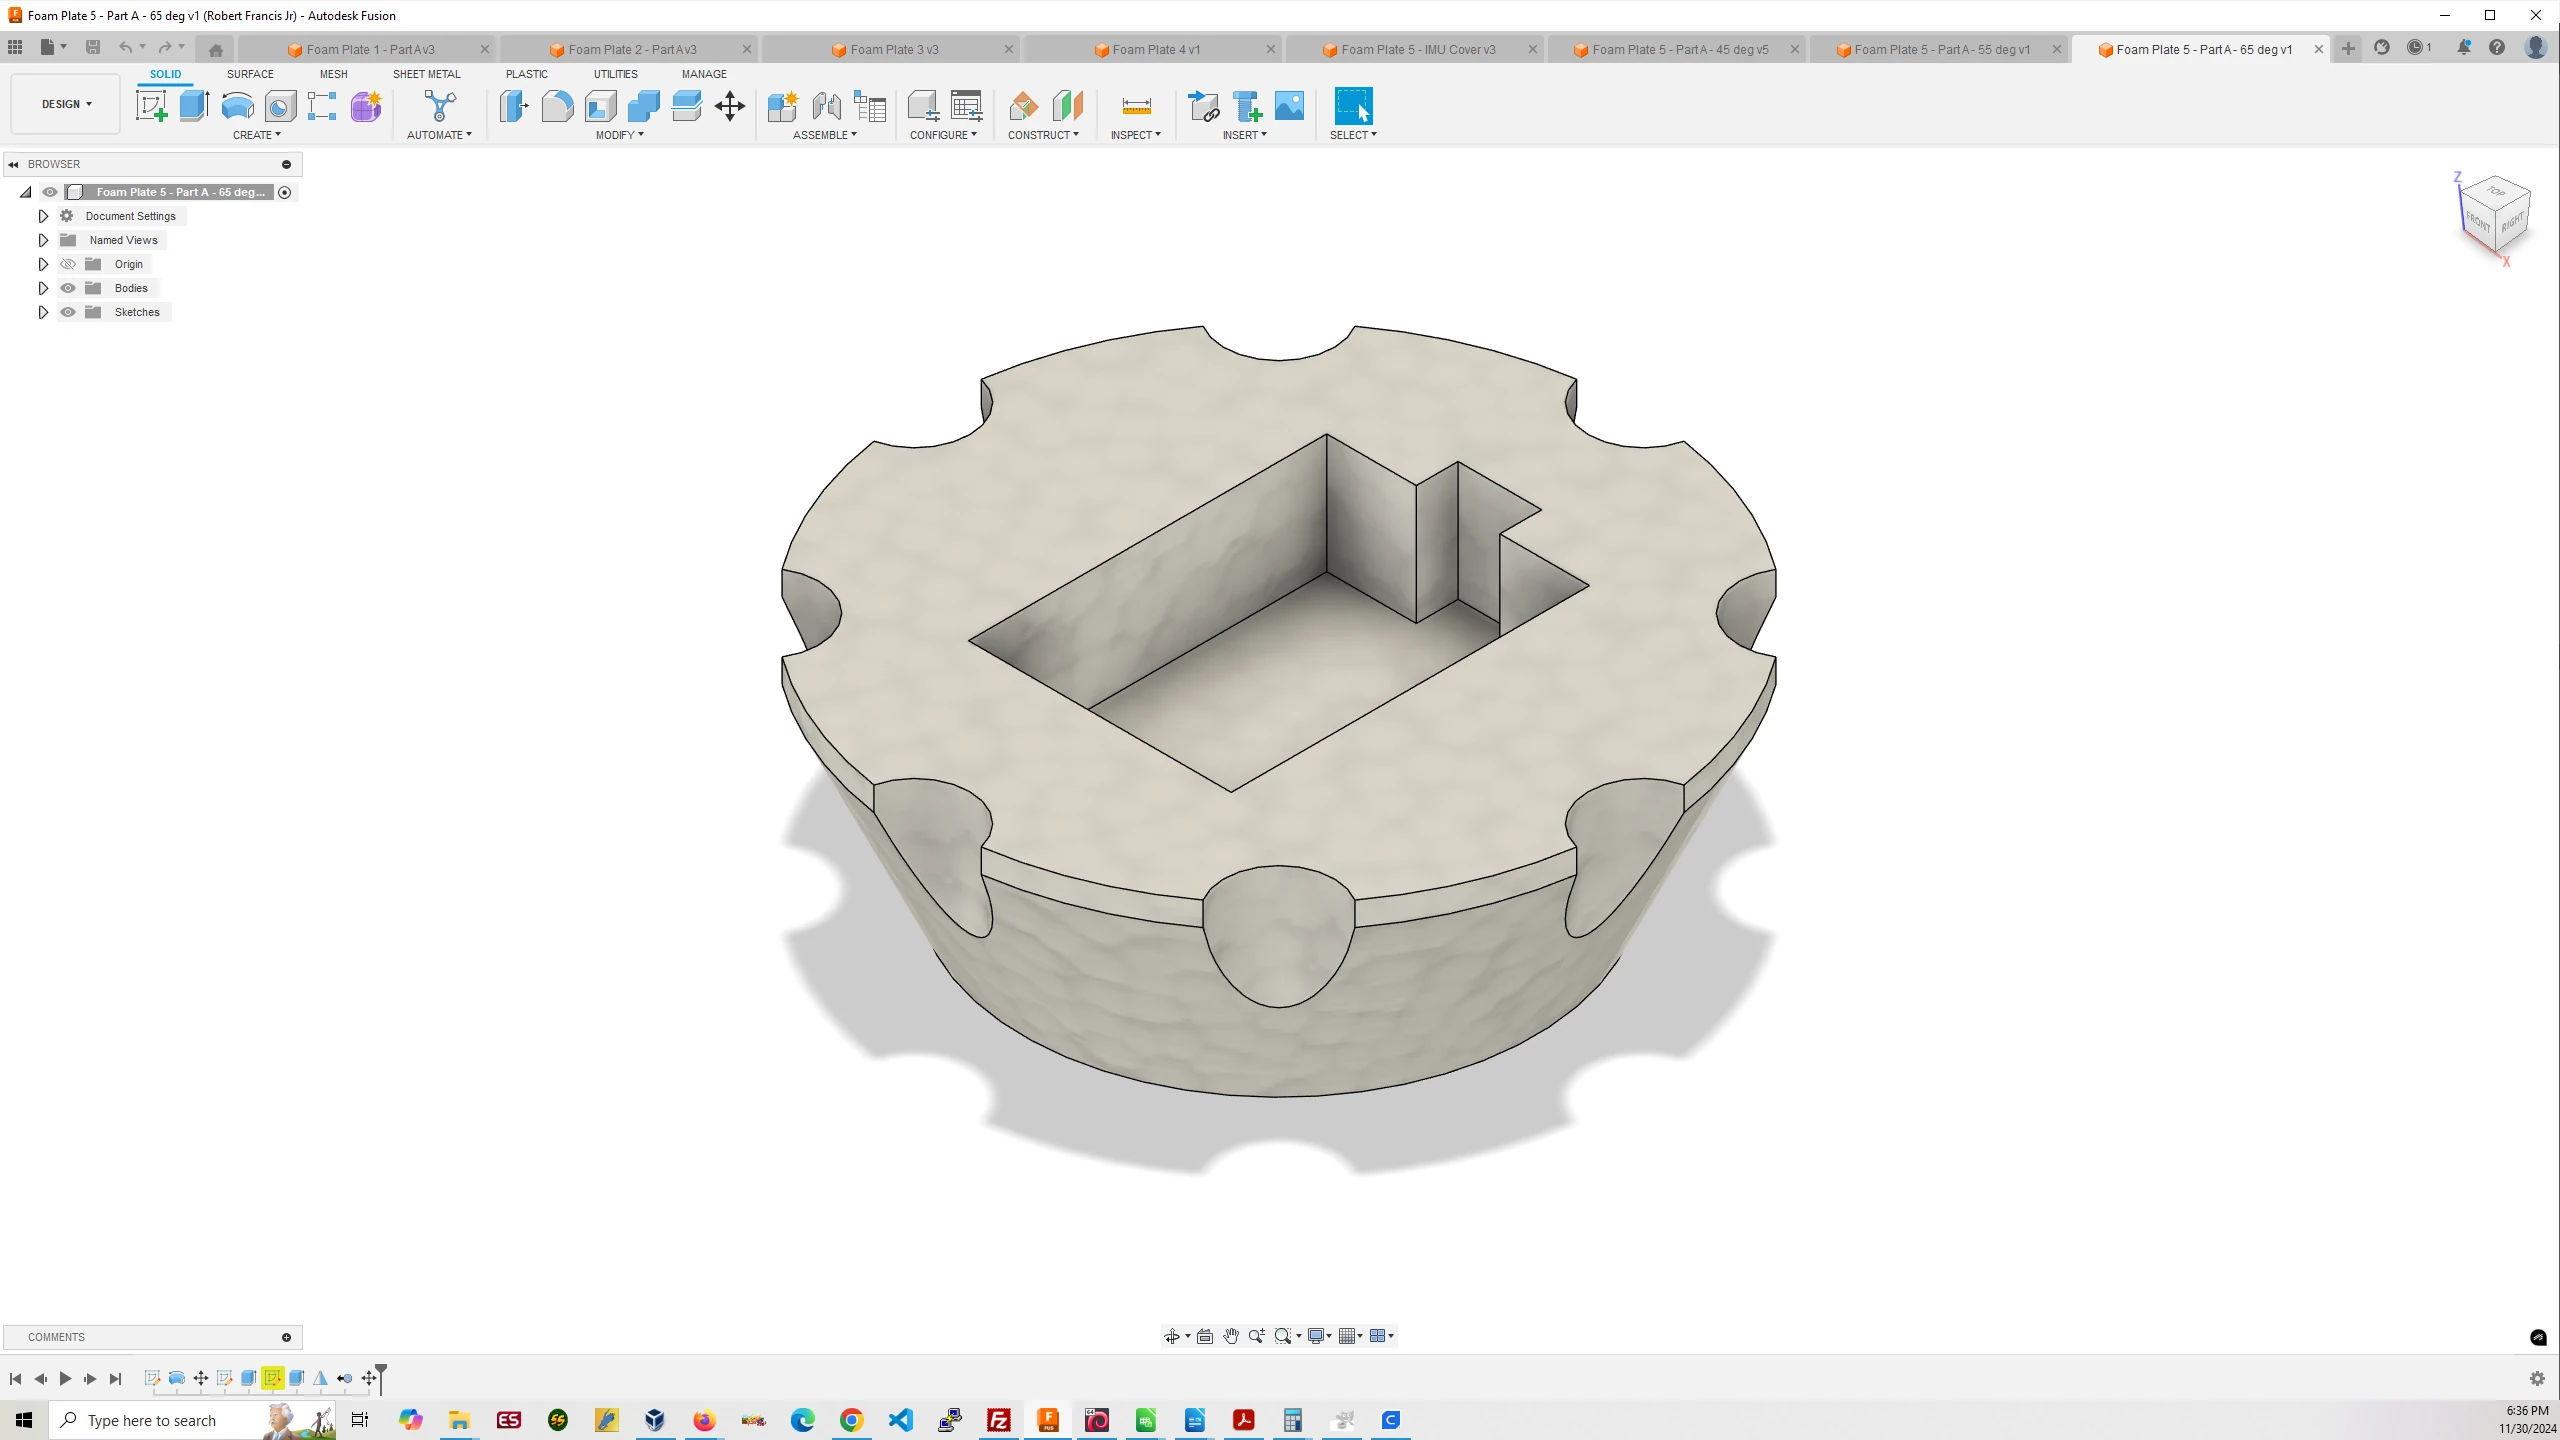
Task: Jump to the timeline beginning
Action: [x=15, y=1379]
